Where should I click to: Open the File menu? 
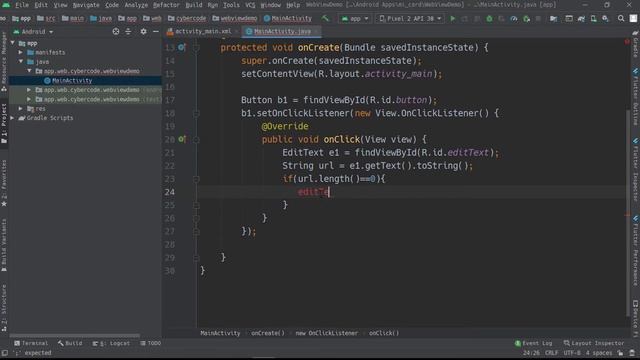tap(22, 5)
